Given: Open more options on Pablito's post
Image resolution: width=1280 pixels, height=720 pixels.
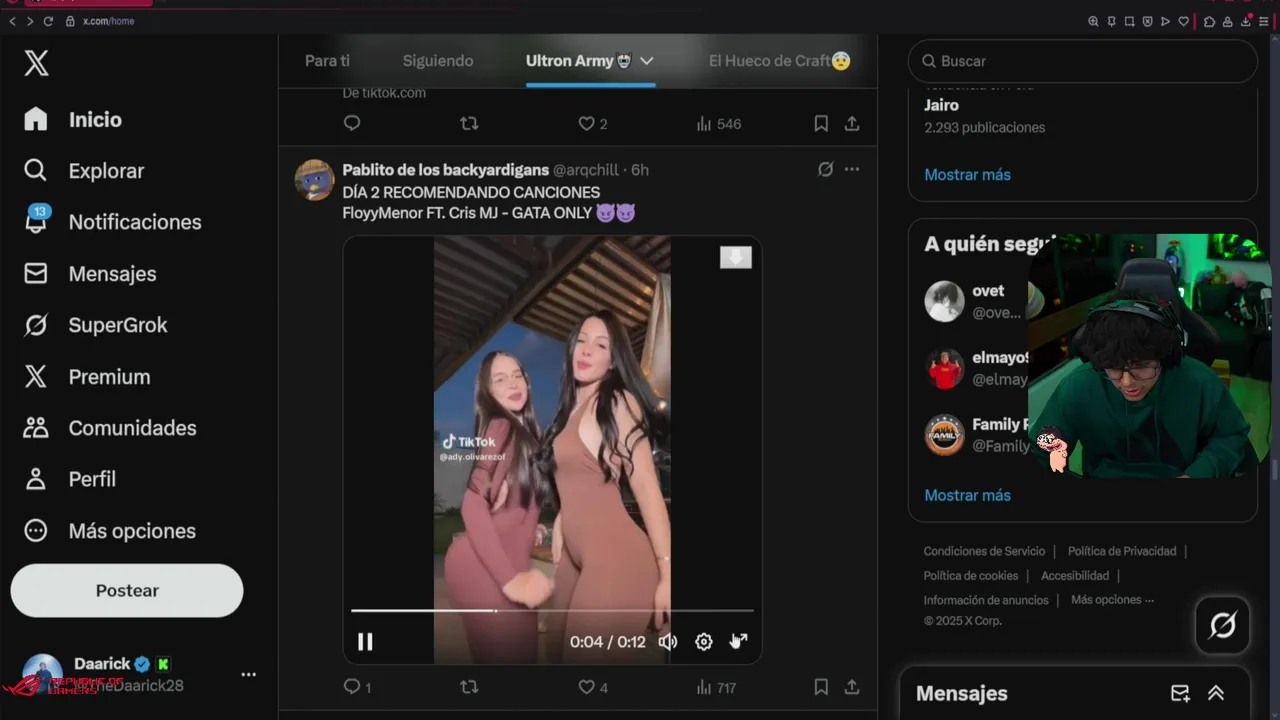Looking at the screenshot, I should point(852,170).
